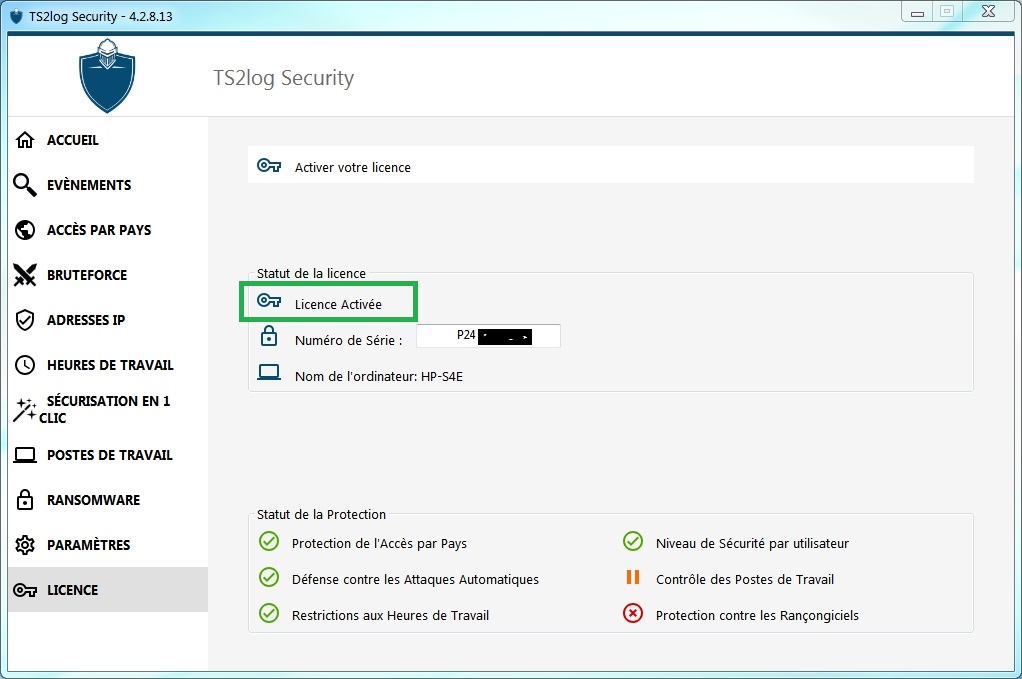Viewport: 1022px width, 679px height.
Task: Go to Accès par Pays
Action: pyautogui.click(x=108, y=229)
